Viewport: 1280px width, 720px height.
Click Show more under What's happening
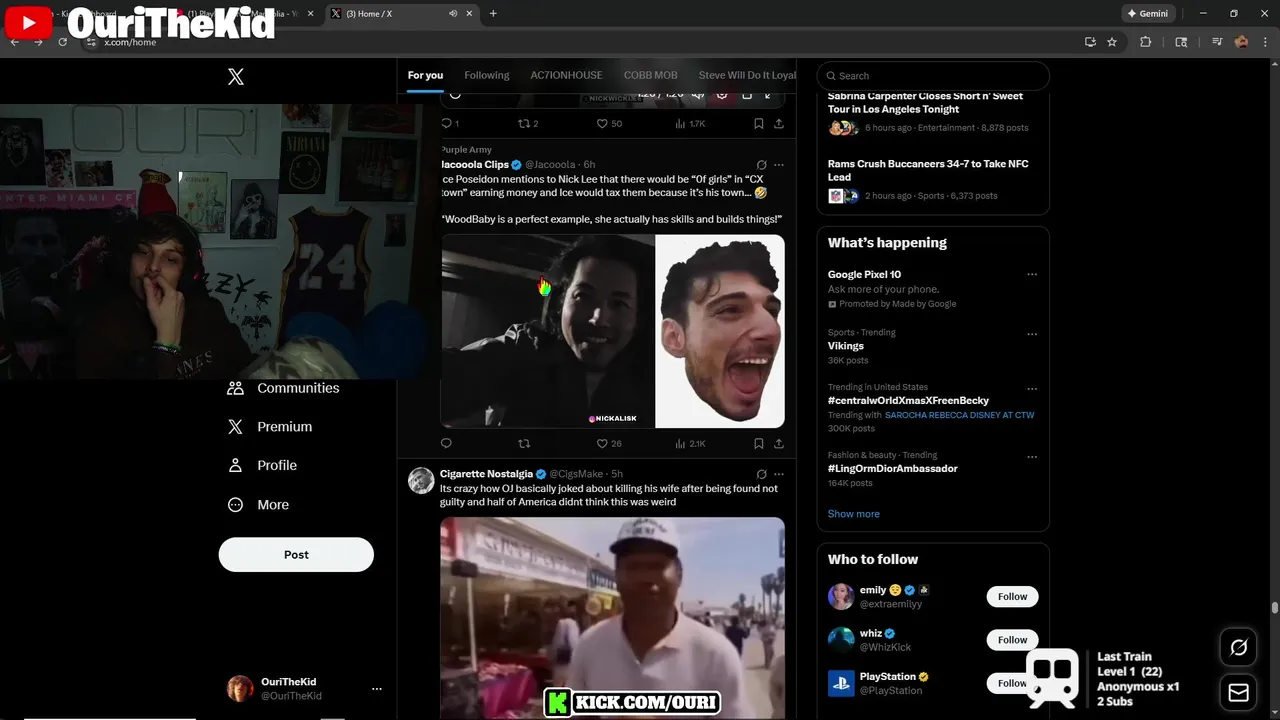pos(853,514)
